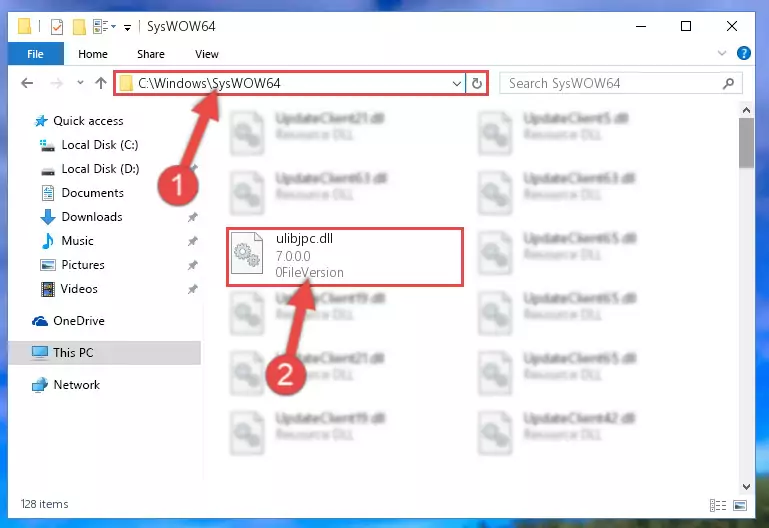769x528 pixels.
Task: Click the Quick access star icon
Action: tap(41, 121)
